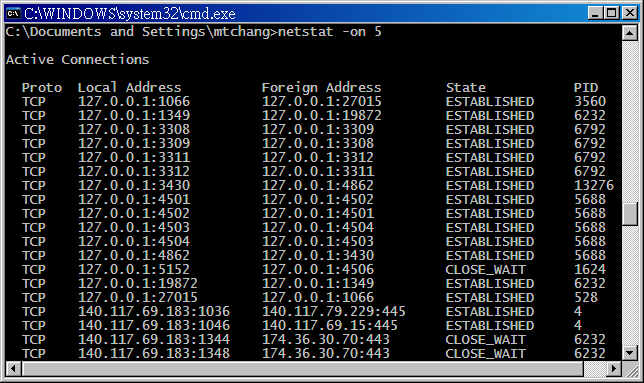Click local address 127.0.0.1:3311
This screenshot has height=383, width=644.
click(134, 157)
